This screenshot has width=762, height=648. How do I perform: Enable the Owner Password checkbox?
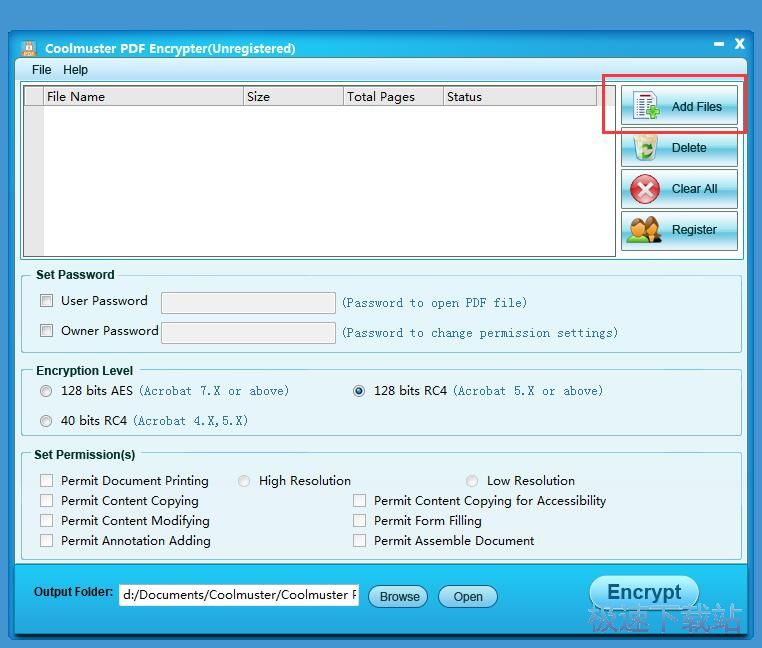pyautogui.click(x=47, y=331)
